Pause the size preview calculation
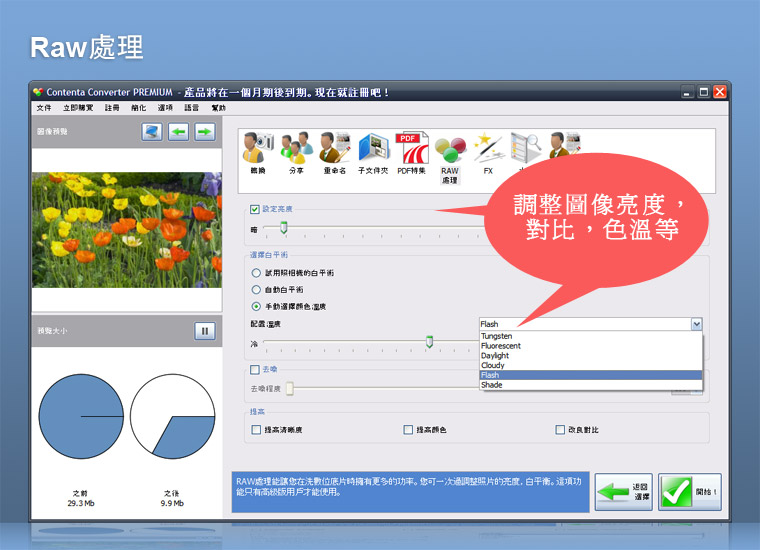This screenshot has height=550, width=760. (205, 331)
